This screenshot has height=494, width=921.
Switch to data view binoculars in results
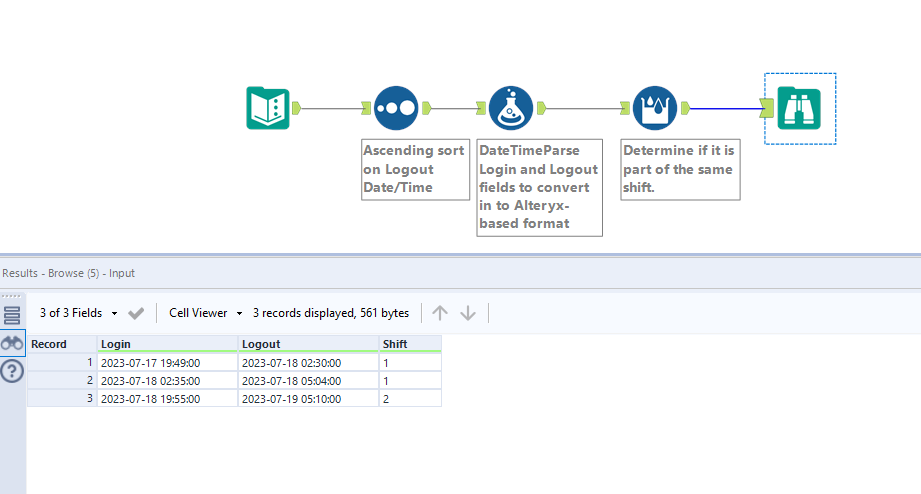[x=12, y=343]
